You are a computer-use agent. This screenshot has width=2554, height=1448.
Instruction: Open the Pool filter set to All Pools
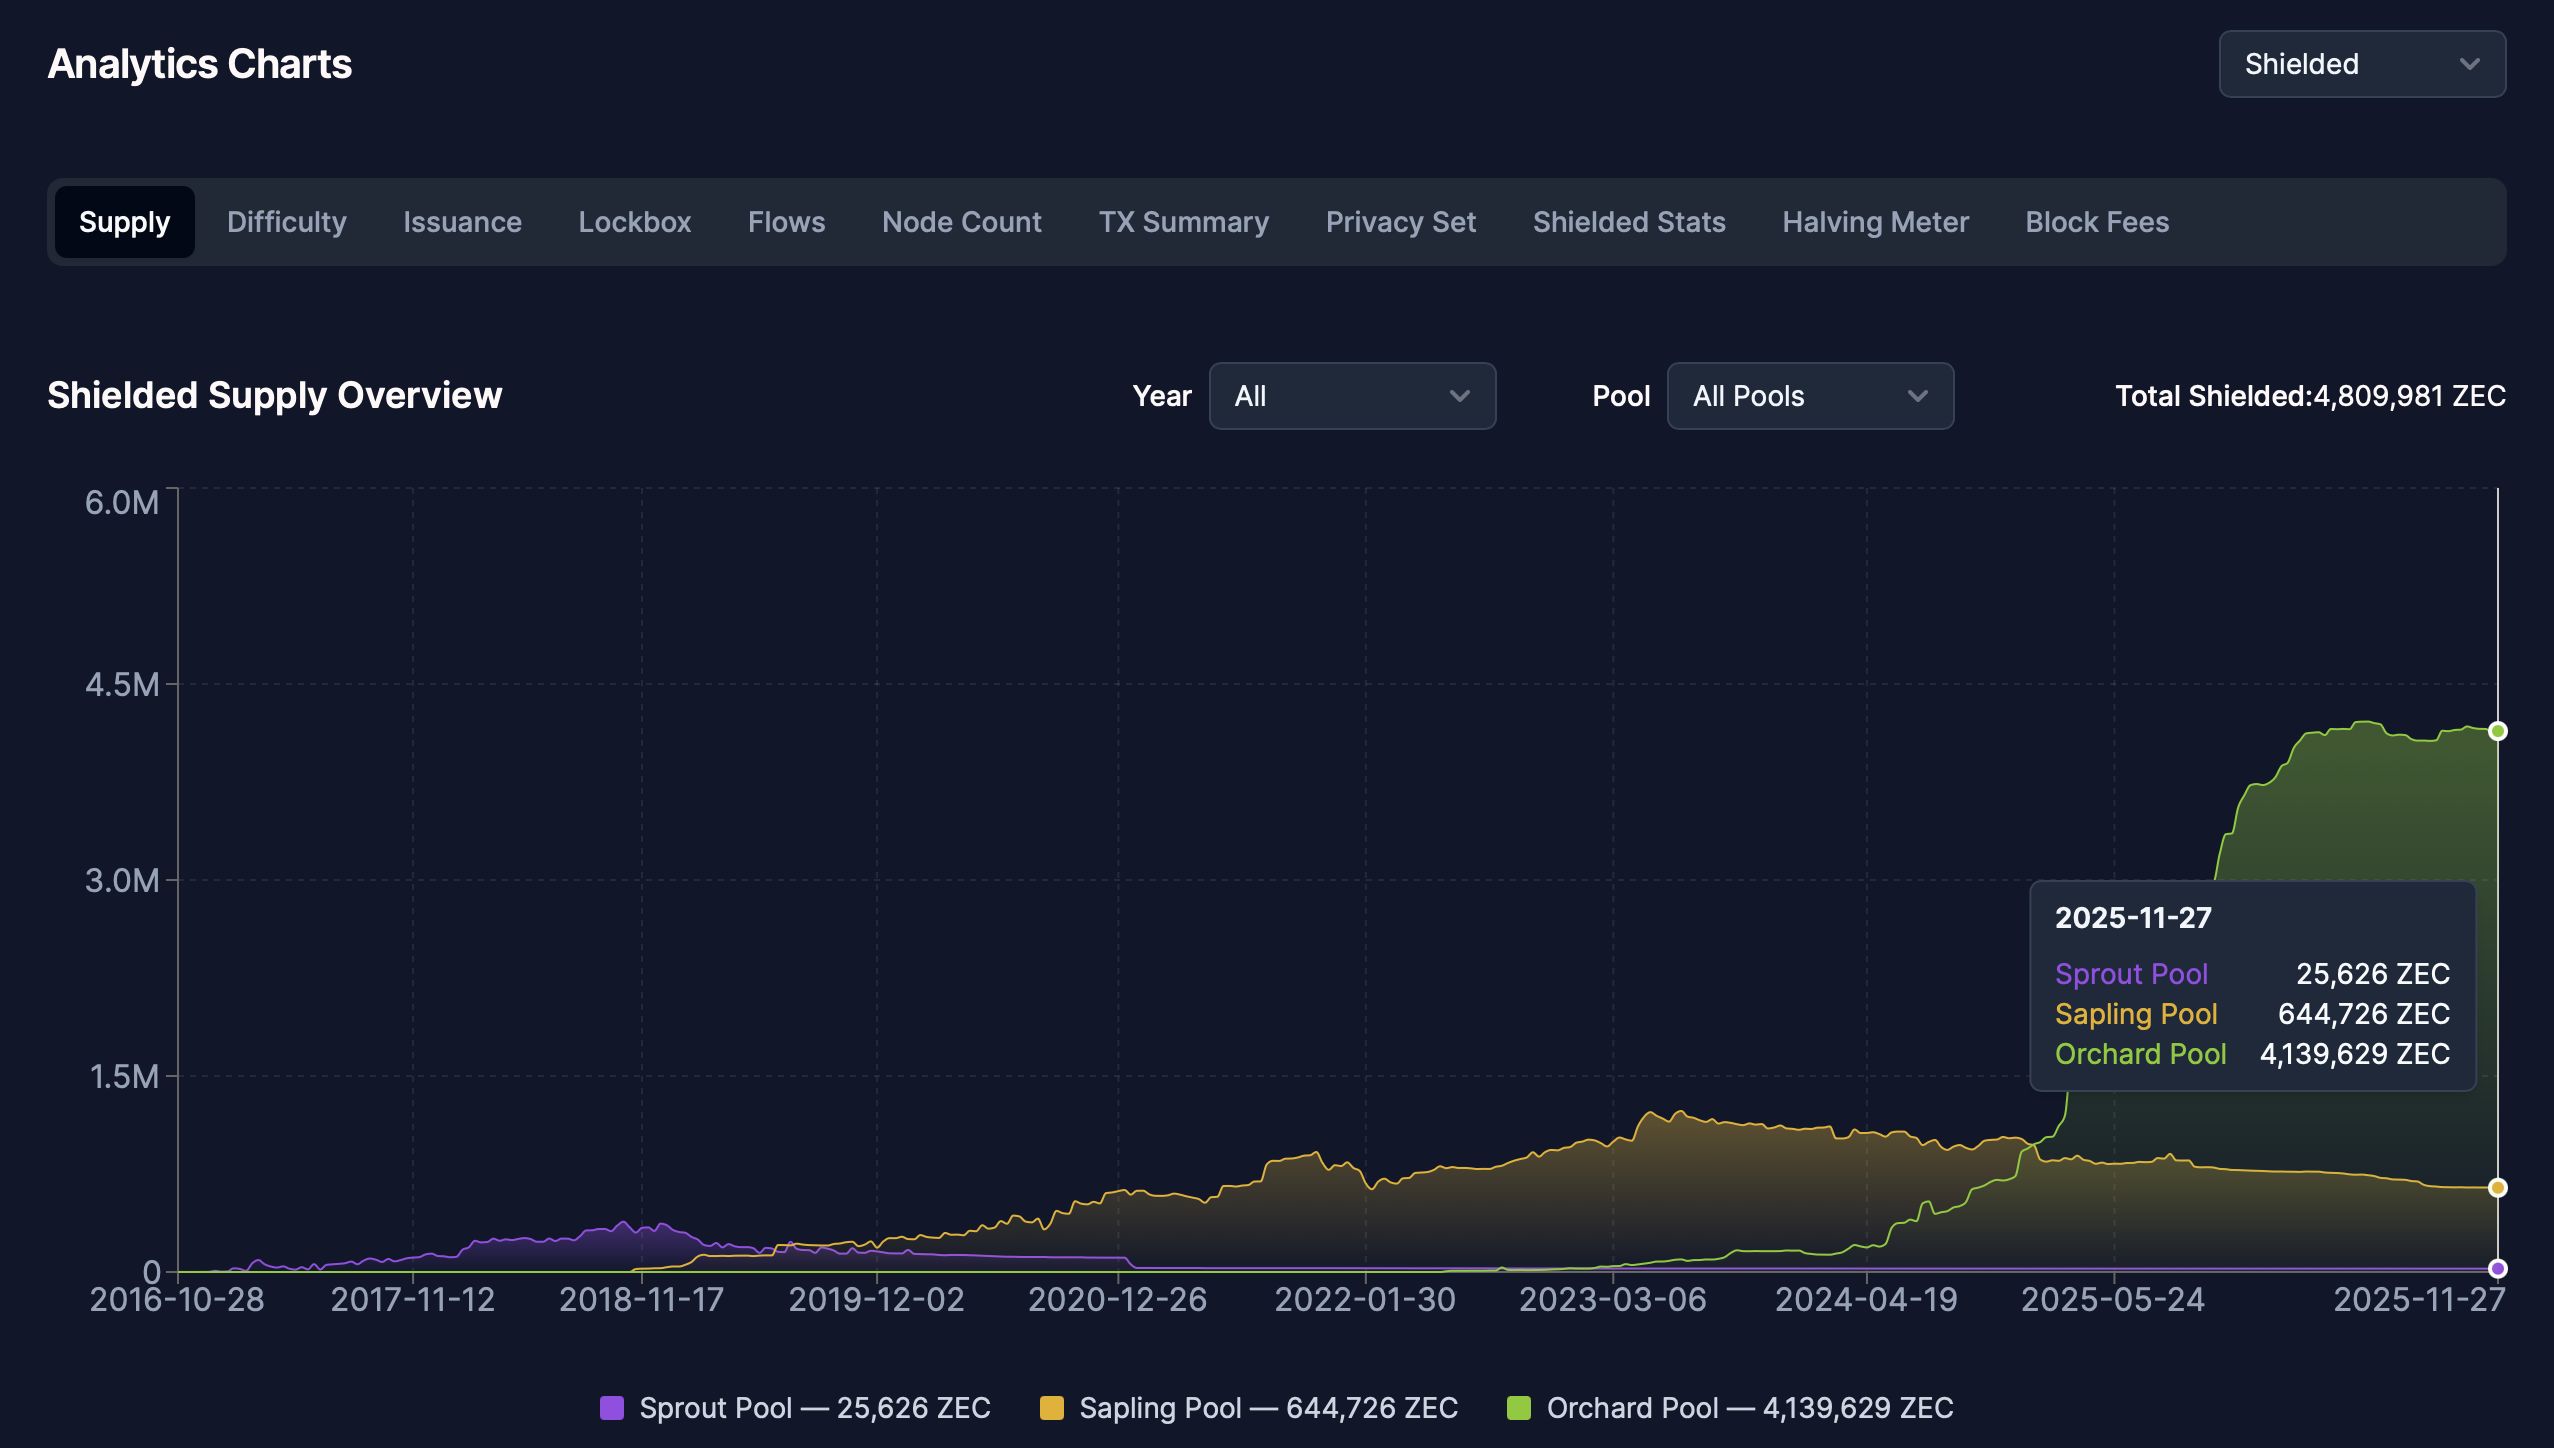tap(1808, 396)
